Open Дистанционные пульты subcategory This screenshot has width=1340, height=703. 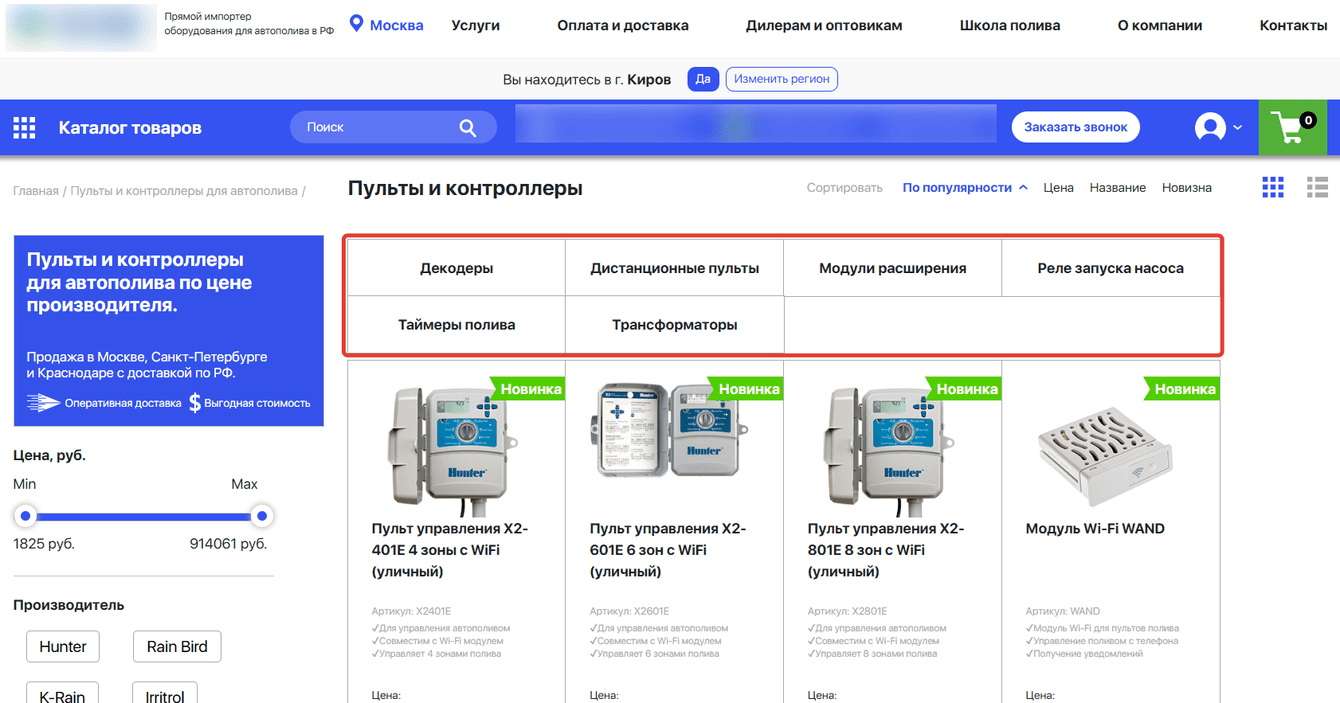pos(675,268)
